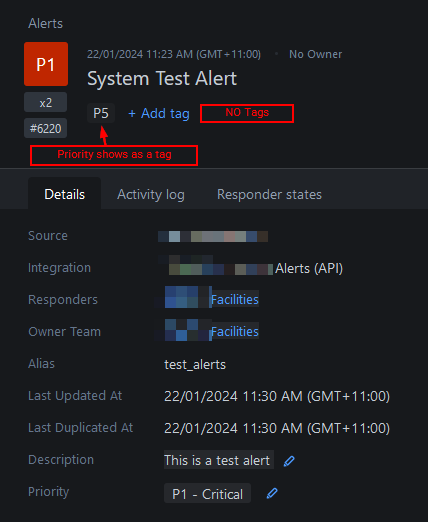This screenshot has width=428, height=522.
Task: Click the Alerts (API) integration text
Action: (309, 268)
